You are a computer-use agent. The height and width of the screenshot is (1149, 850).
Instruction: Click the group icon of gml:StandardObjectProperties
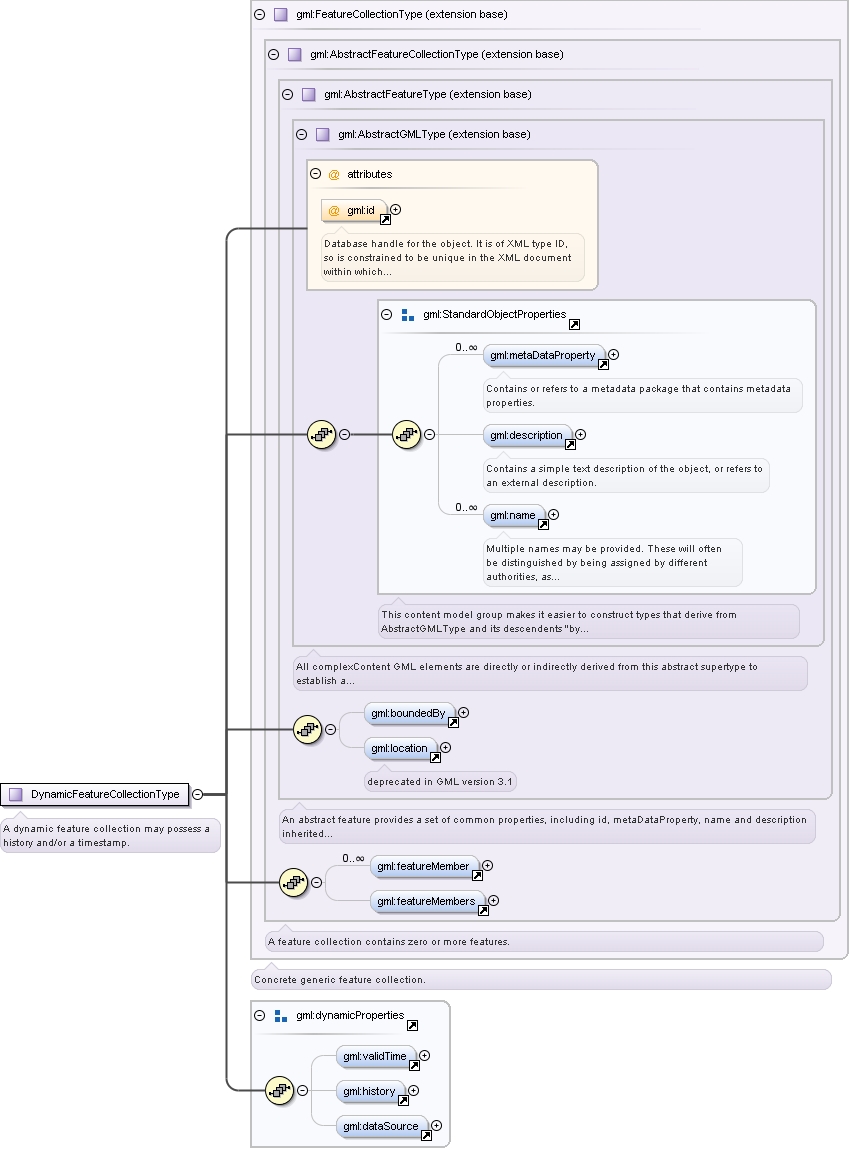[408, 314]
